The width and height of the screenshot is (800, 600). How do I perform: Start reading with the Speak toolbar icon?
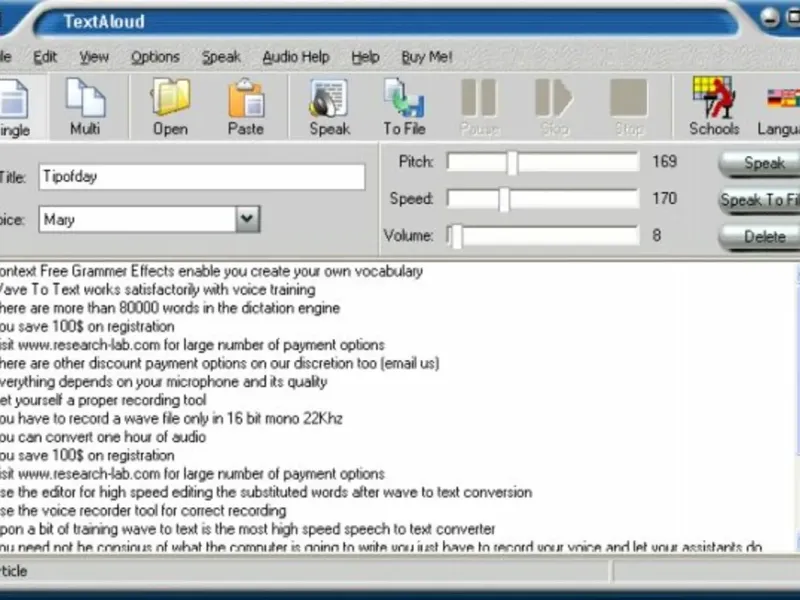coord(330,107)
